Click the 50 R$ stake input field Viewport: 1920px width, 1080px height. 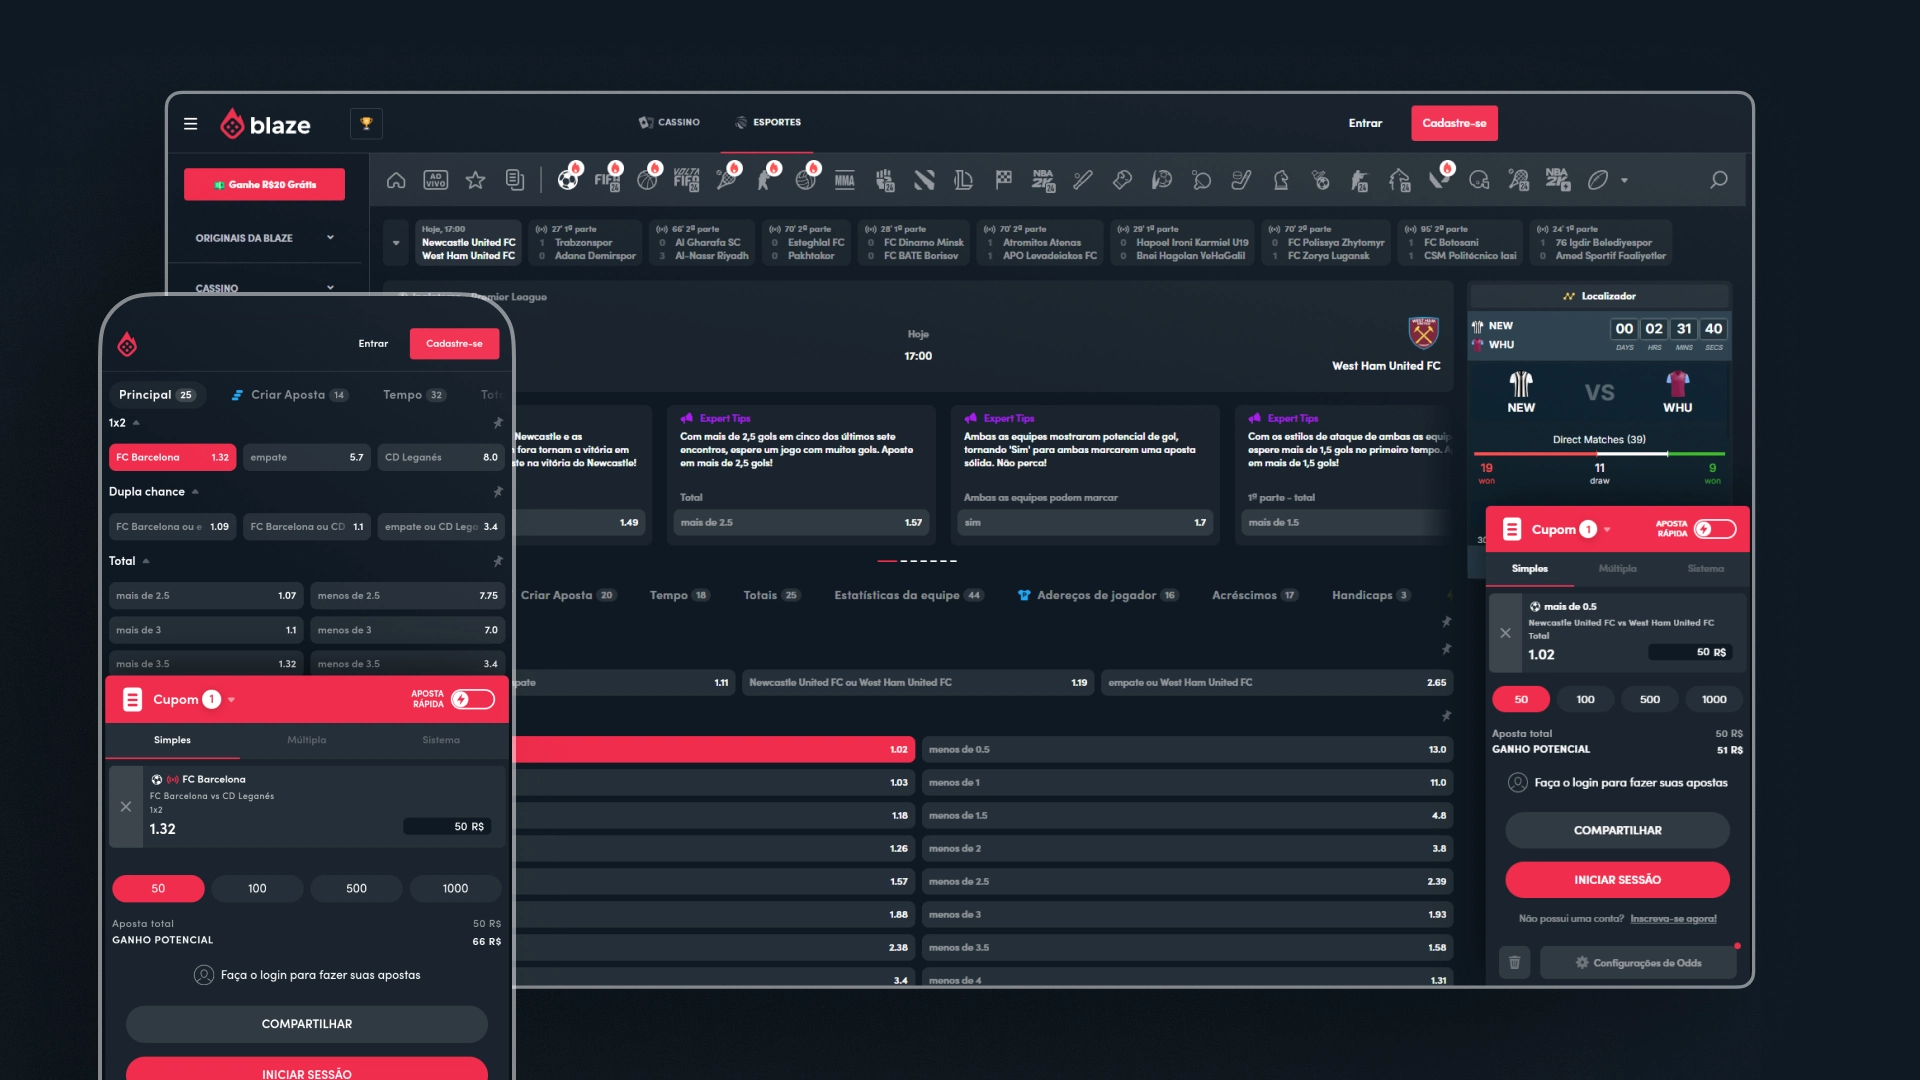click(1690, 652)
